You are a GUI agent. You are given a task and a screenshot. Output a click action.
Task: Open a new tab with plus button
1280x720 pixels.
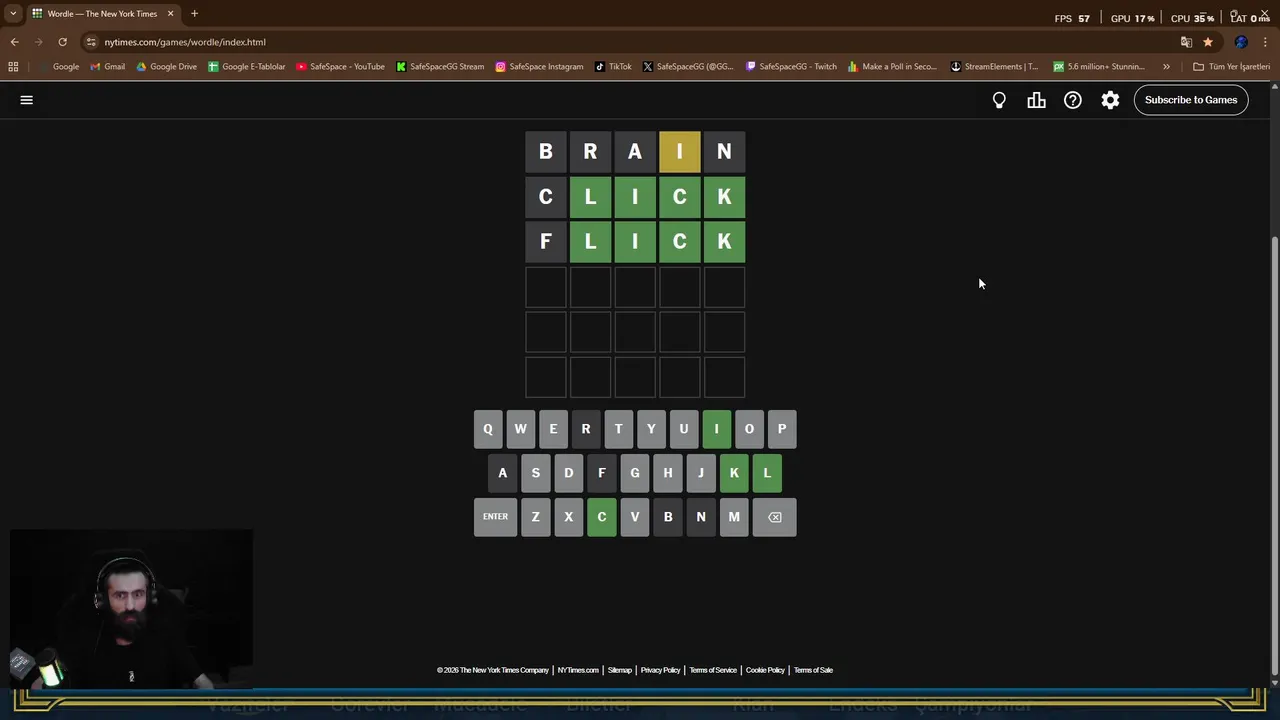[194, 14]
